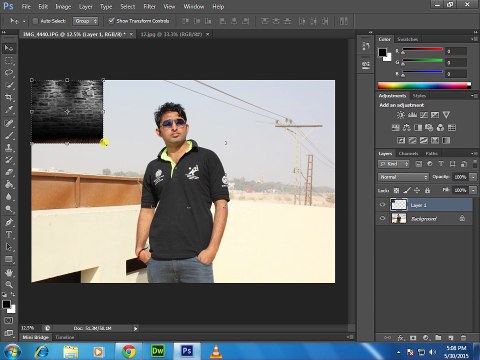Select the Eraser tool
The height and width of the screenshot is (360, 480).
pyautogui.click(x=9, y=172)
